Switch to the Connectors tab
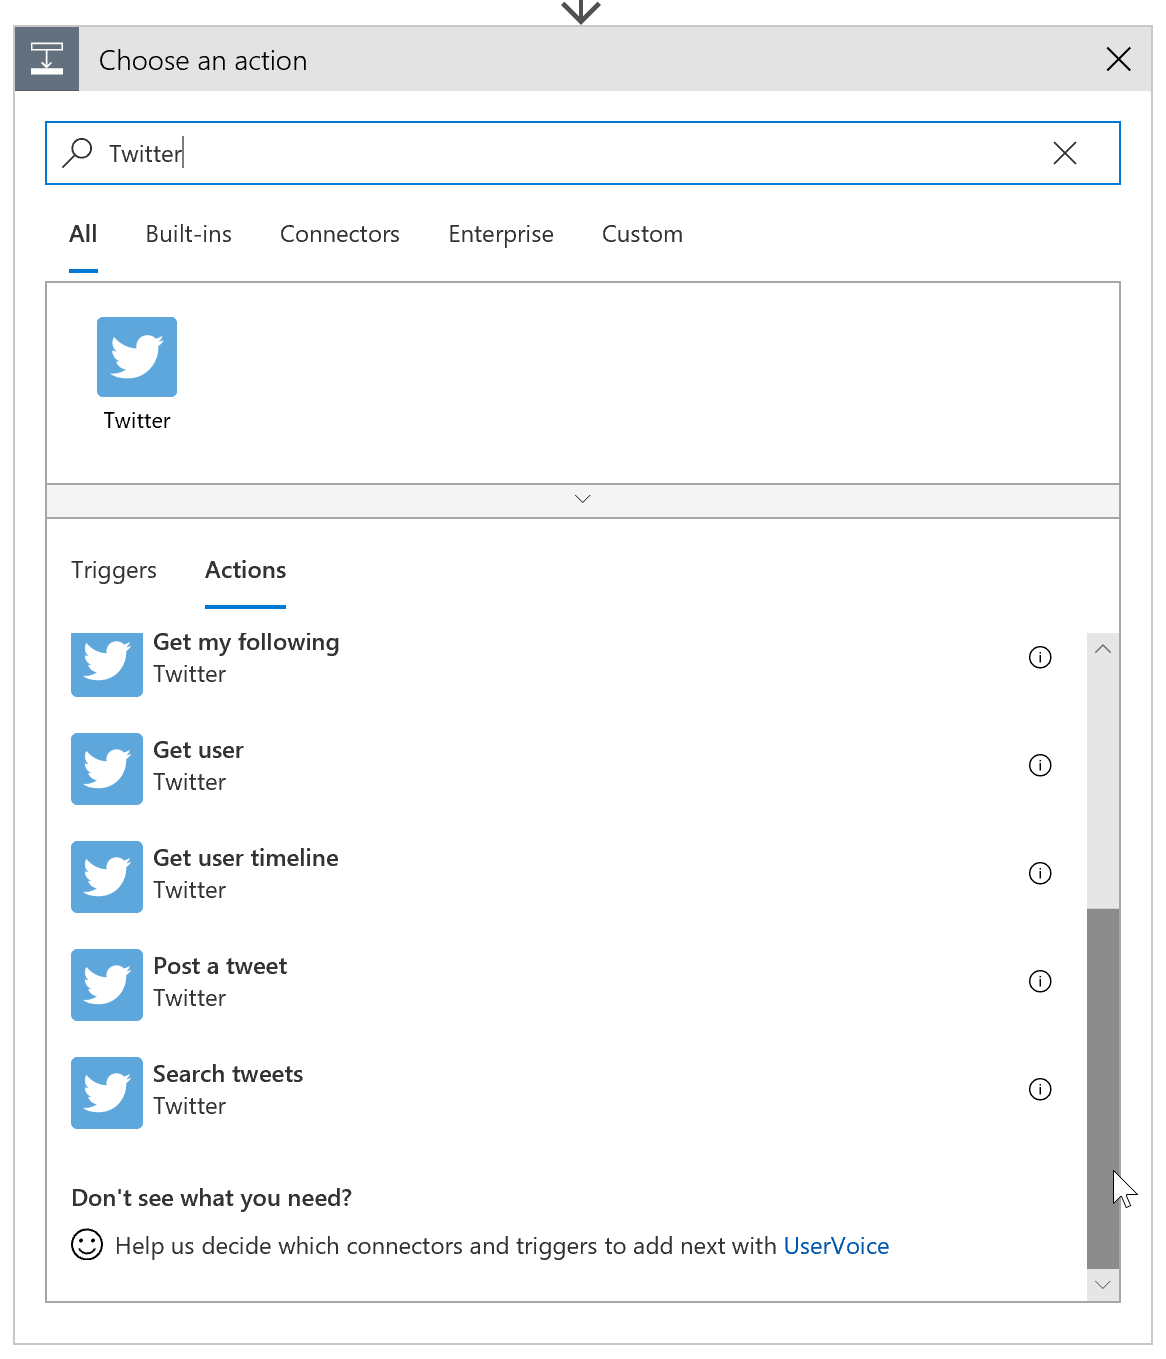Viewport: 1166px width, 1359px height. tap(340, 234)
